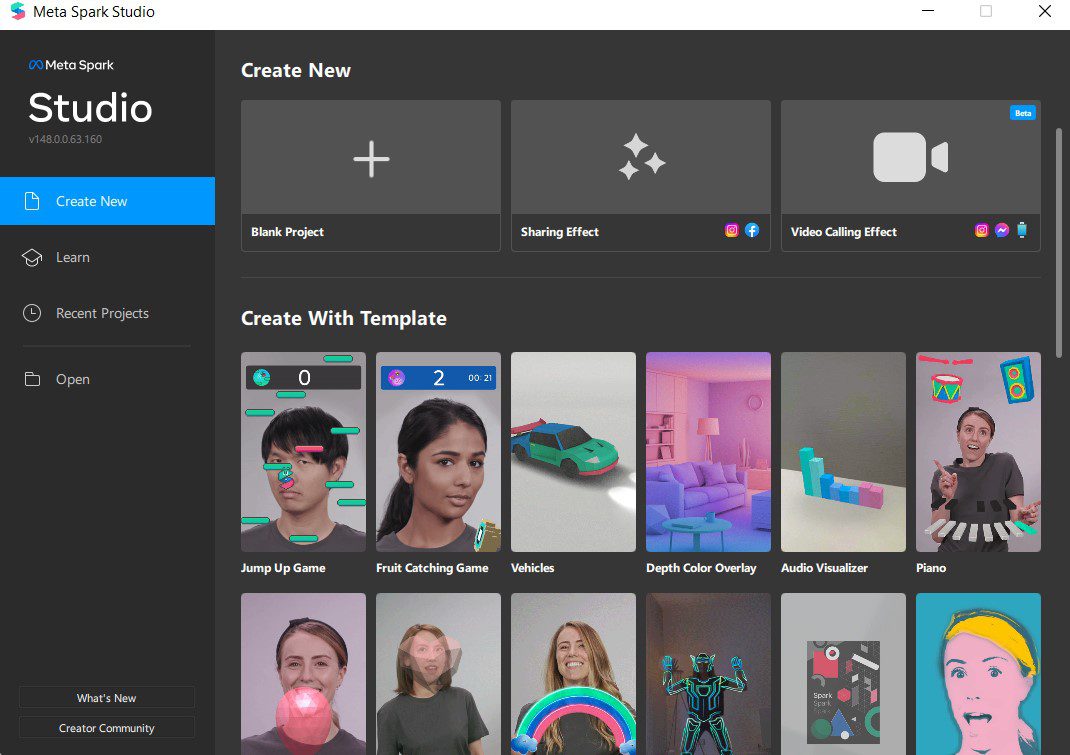The width and height of the screenshot is (1070, 755).
Task: Click the sparkle stars Sharing Effect icon
Action: click(x=641, y=158)
